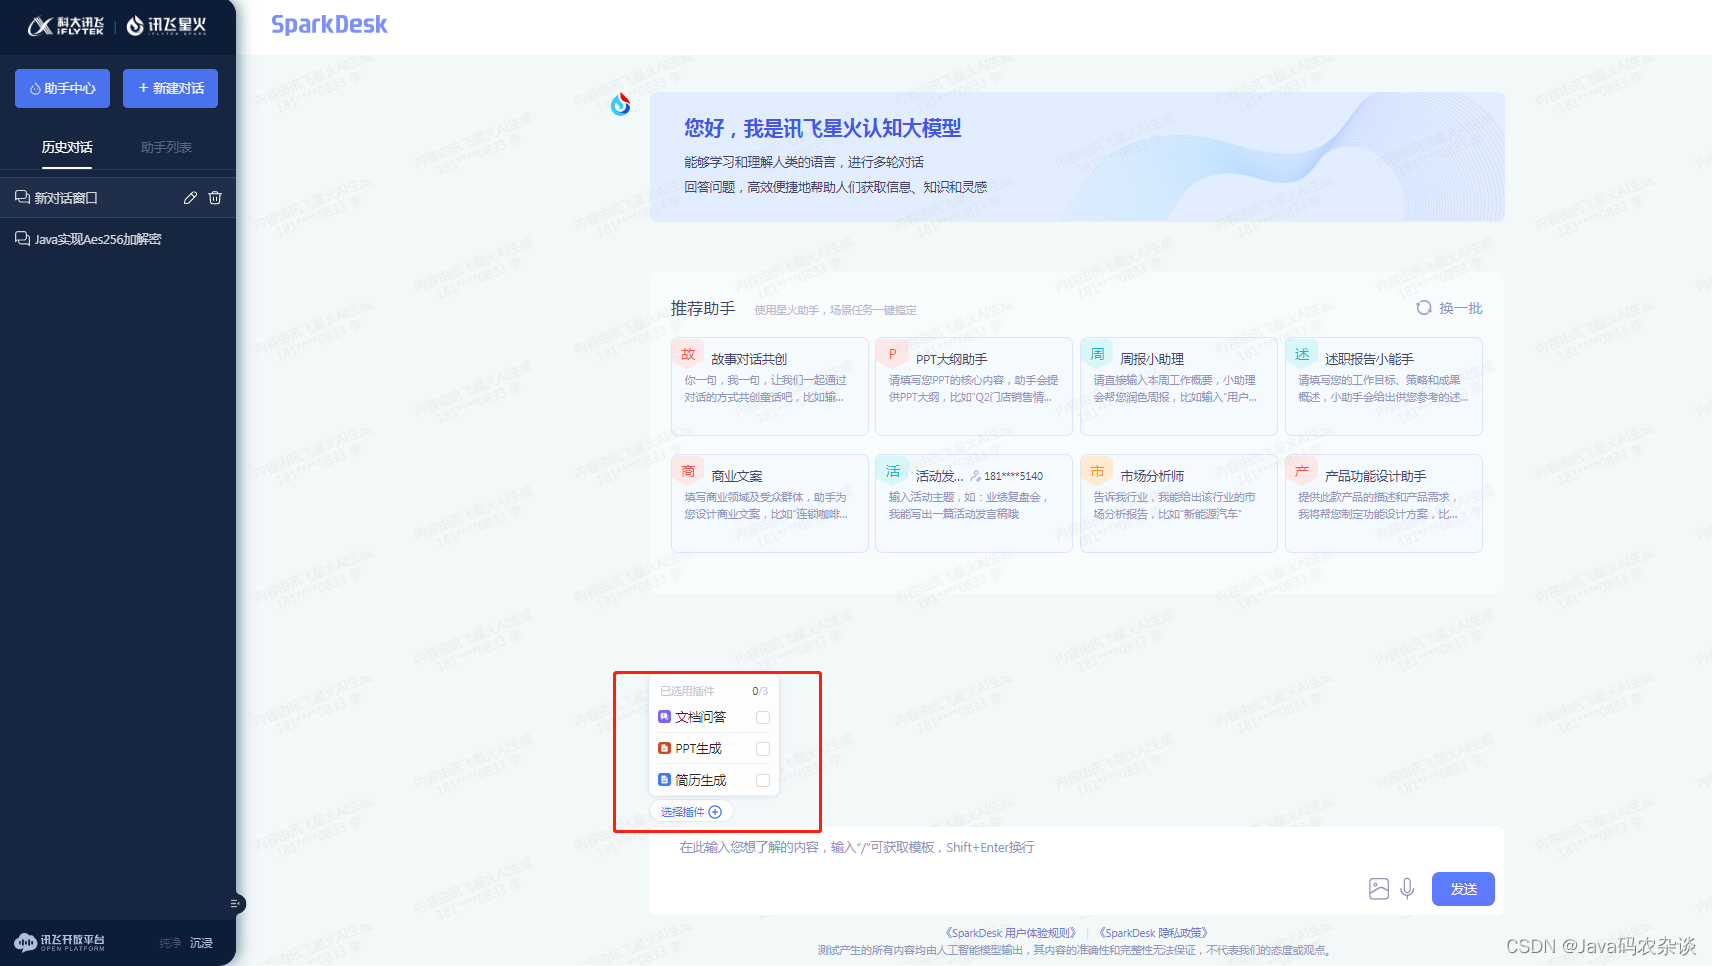Open the 述职报告小能手 assistant card
1712x966 pixels.
pos(1384,386)
